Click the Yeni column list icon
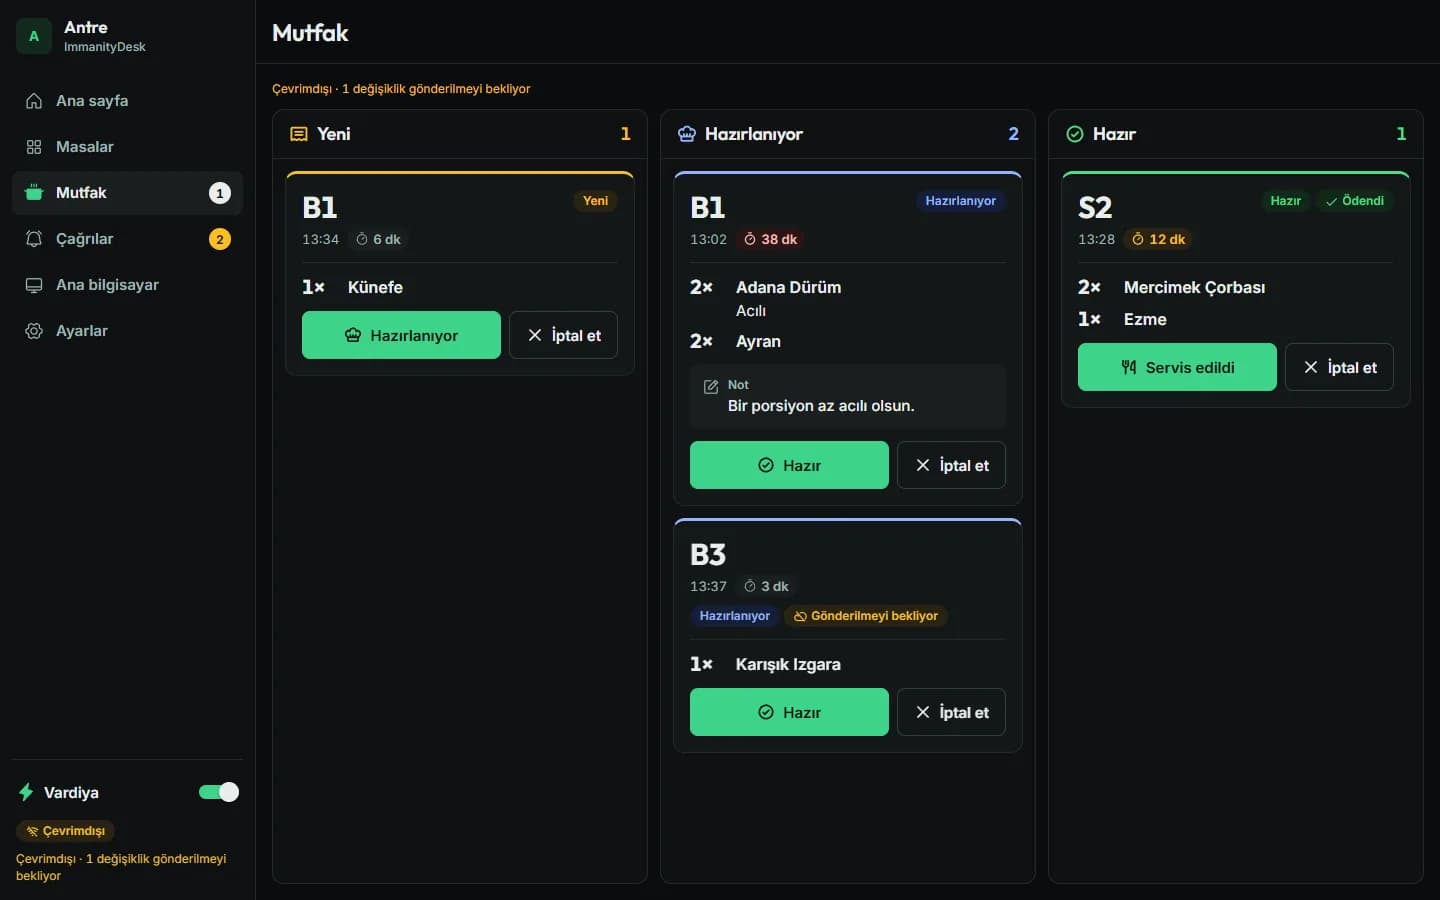The height and width of the screenshot is (900, 1440). [298, 134]
